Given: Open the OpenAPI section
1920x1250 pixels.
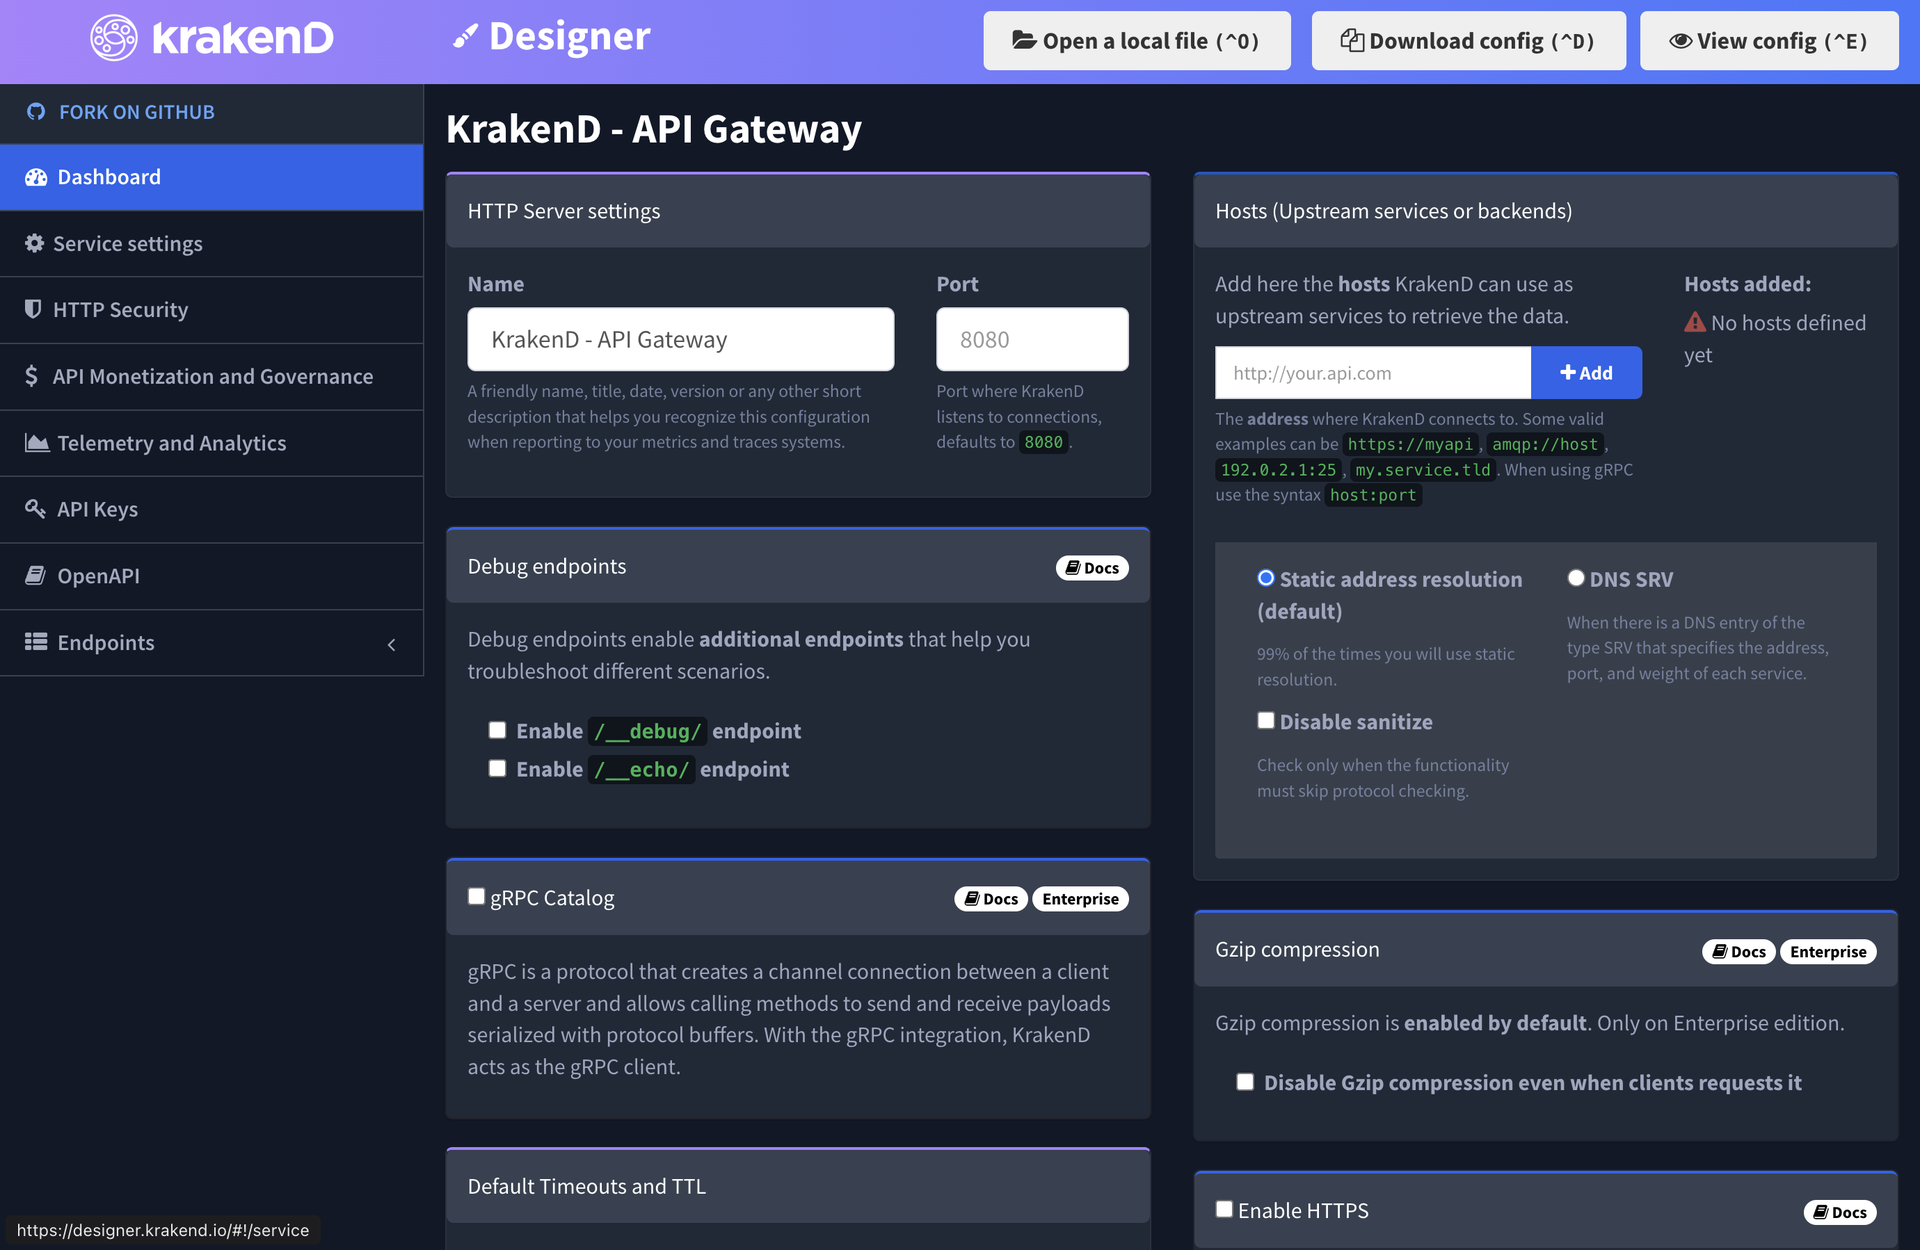Looking at the screenshot, I should (212, 576).
